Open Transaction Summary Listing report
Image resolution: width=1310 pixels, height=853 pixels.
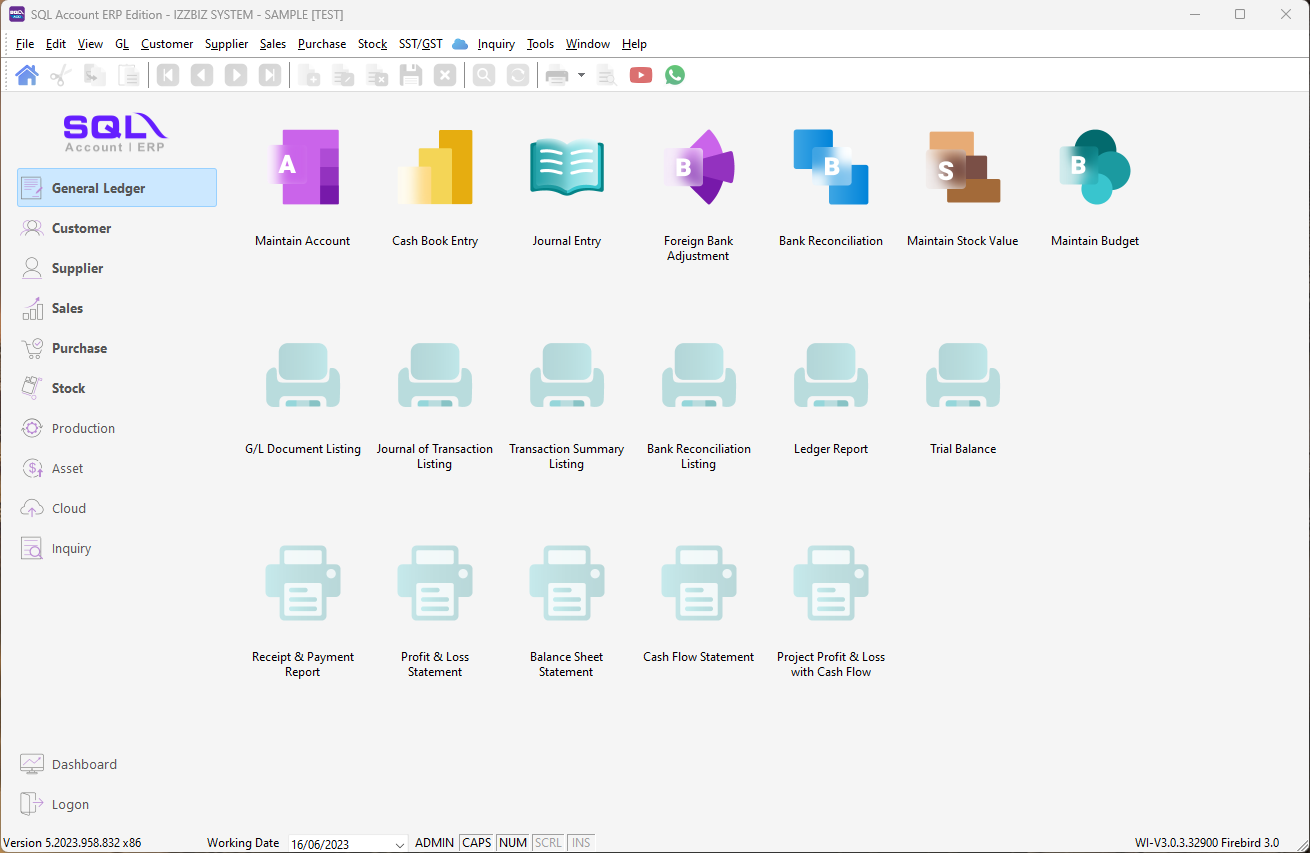tap(567, 405)
